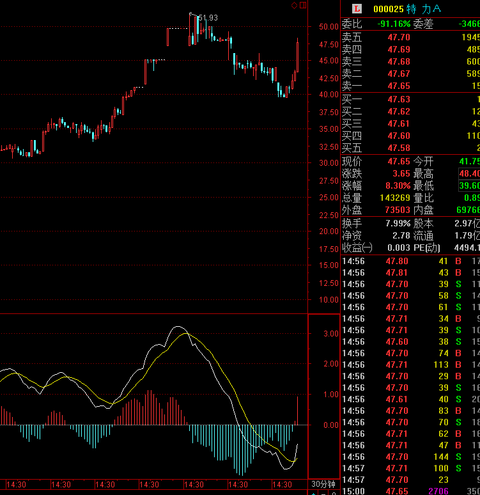Click the 净资 value 2.78
This screenshot has height=495, width=480.
401,236
